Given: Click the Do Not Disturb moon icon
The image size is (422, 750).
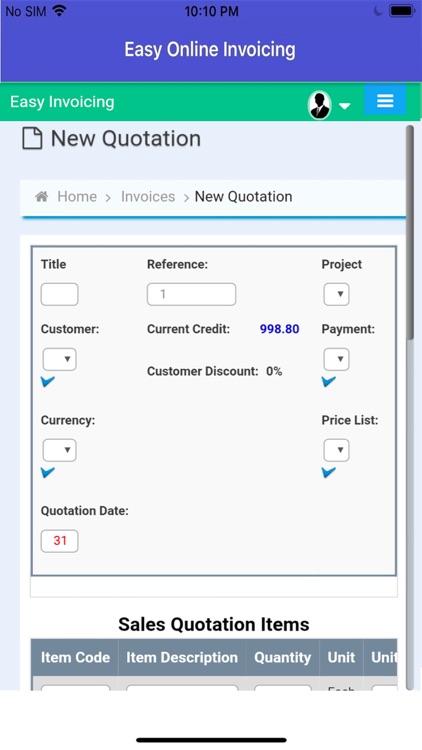Looking at the screenshot, I should [x=378, y=11].
